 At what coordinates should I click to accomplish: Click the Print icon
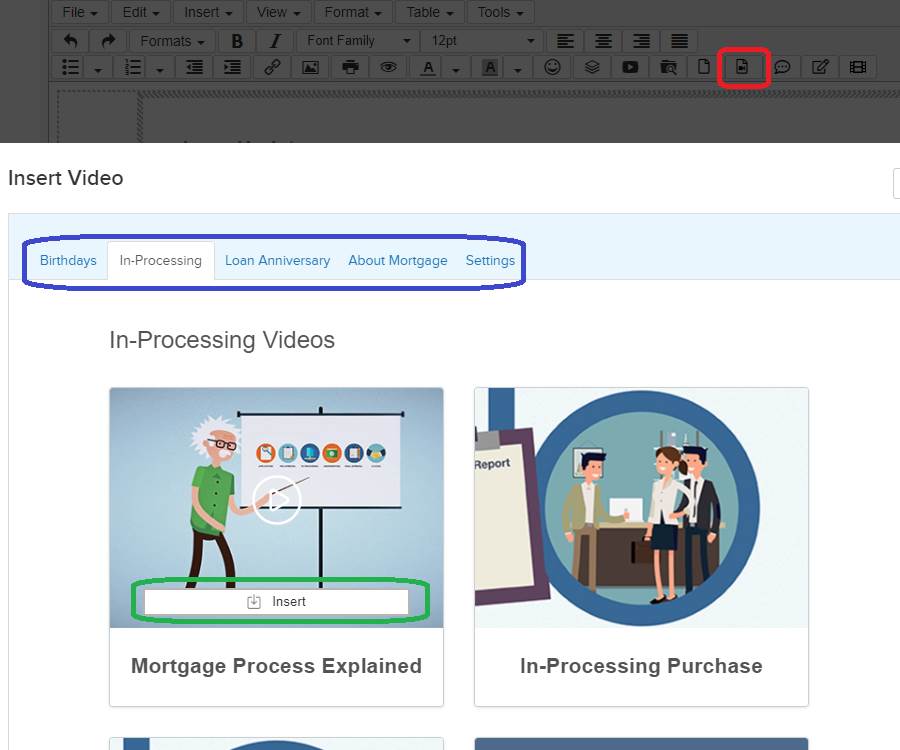[x=350, y=67]
